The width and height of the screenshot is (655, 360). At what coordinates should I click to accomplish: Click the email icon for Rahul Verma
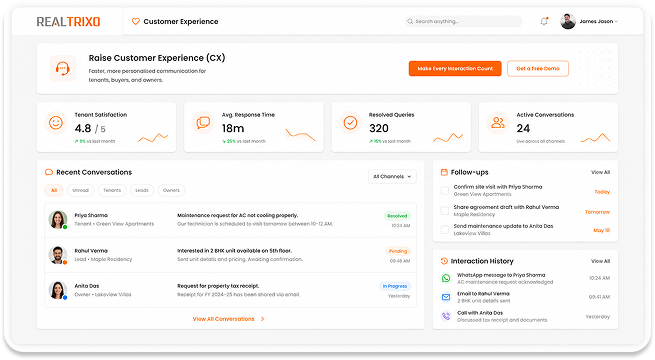tap(446, 297)
